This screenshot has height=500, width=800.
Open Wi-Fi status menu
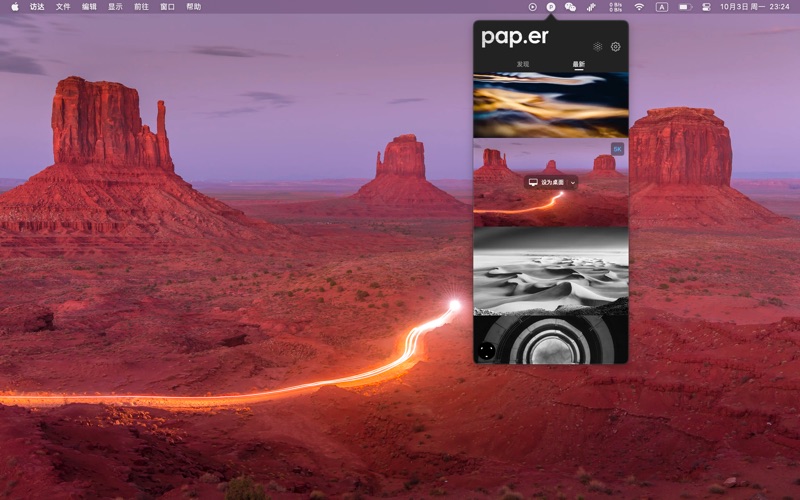pyautogui.click(x=639, y=7)
